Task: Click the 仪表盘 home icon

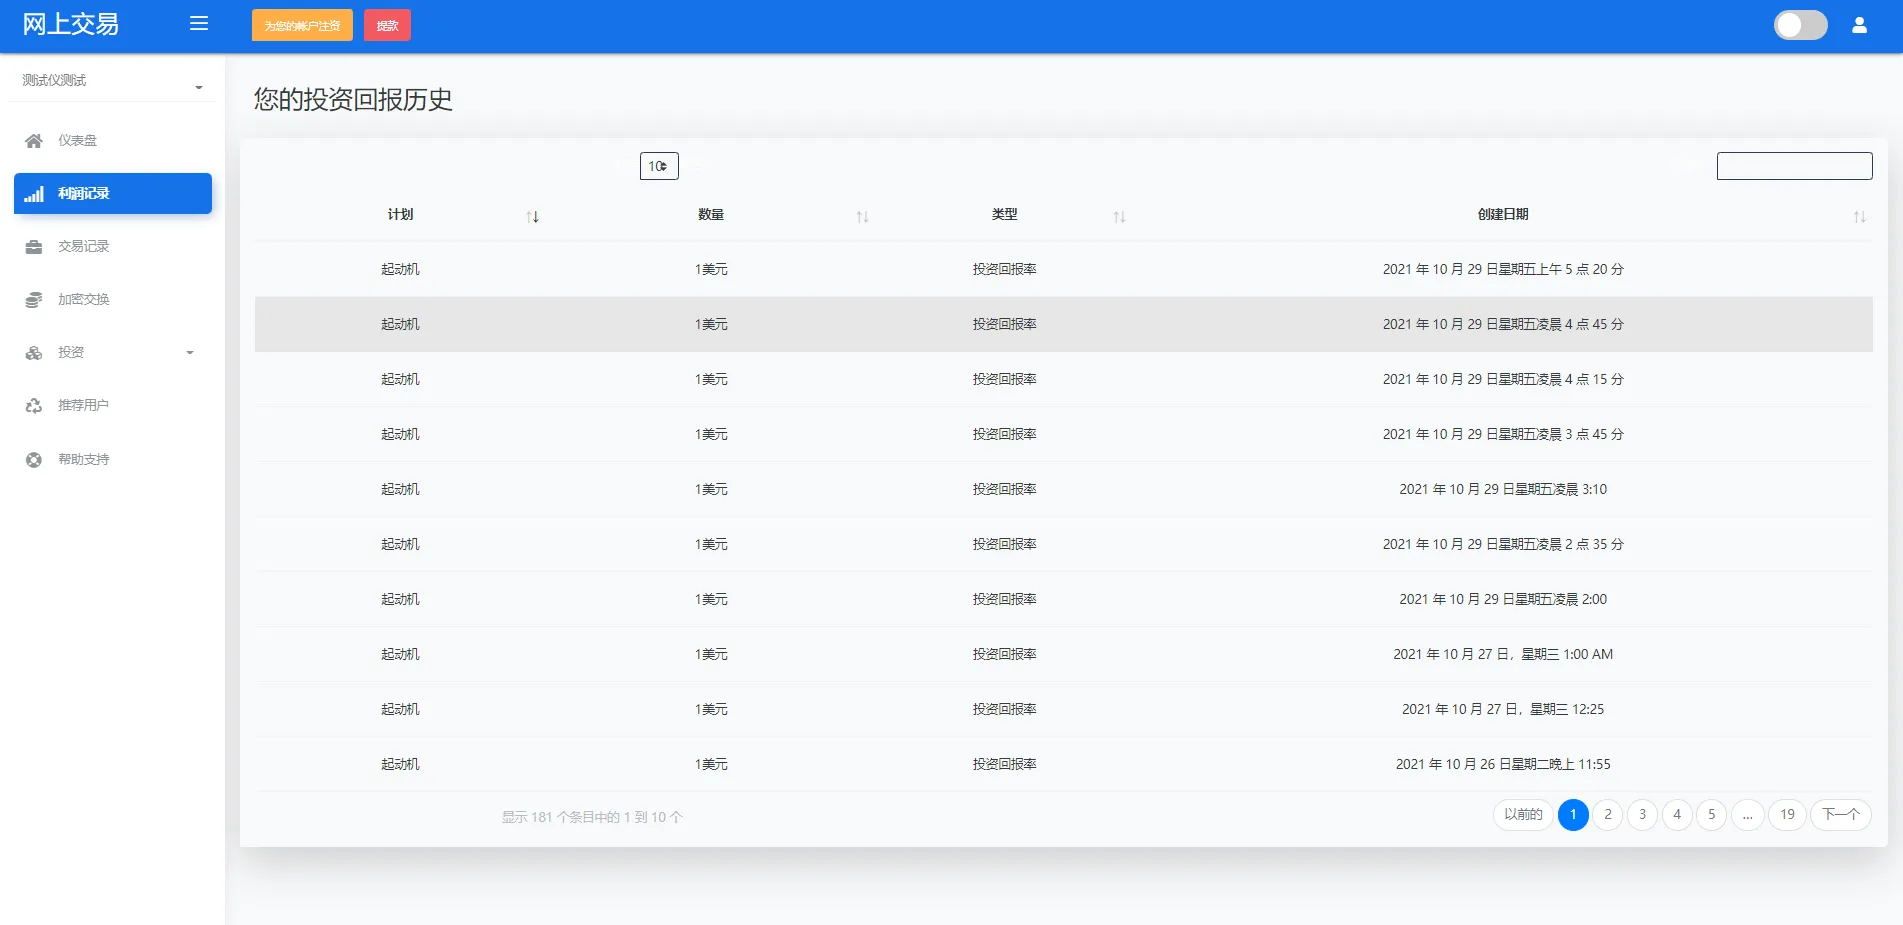Action: 34,141
